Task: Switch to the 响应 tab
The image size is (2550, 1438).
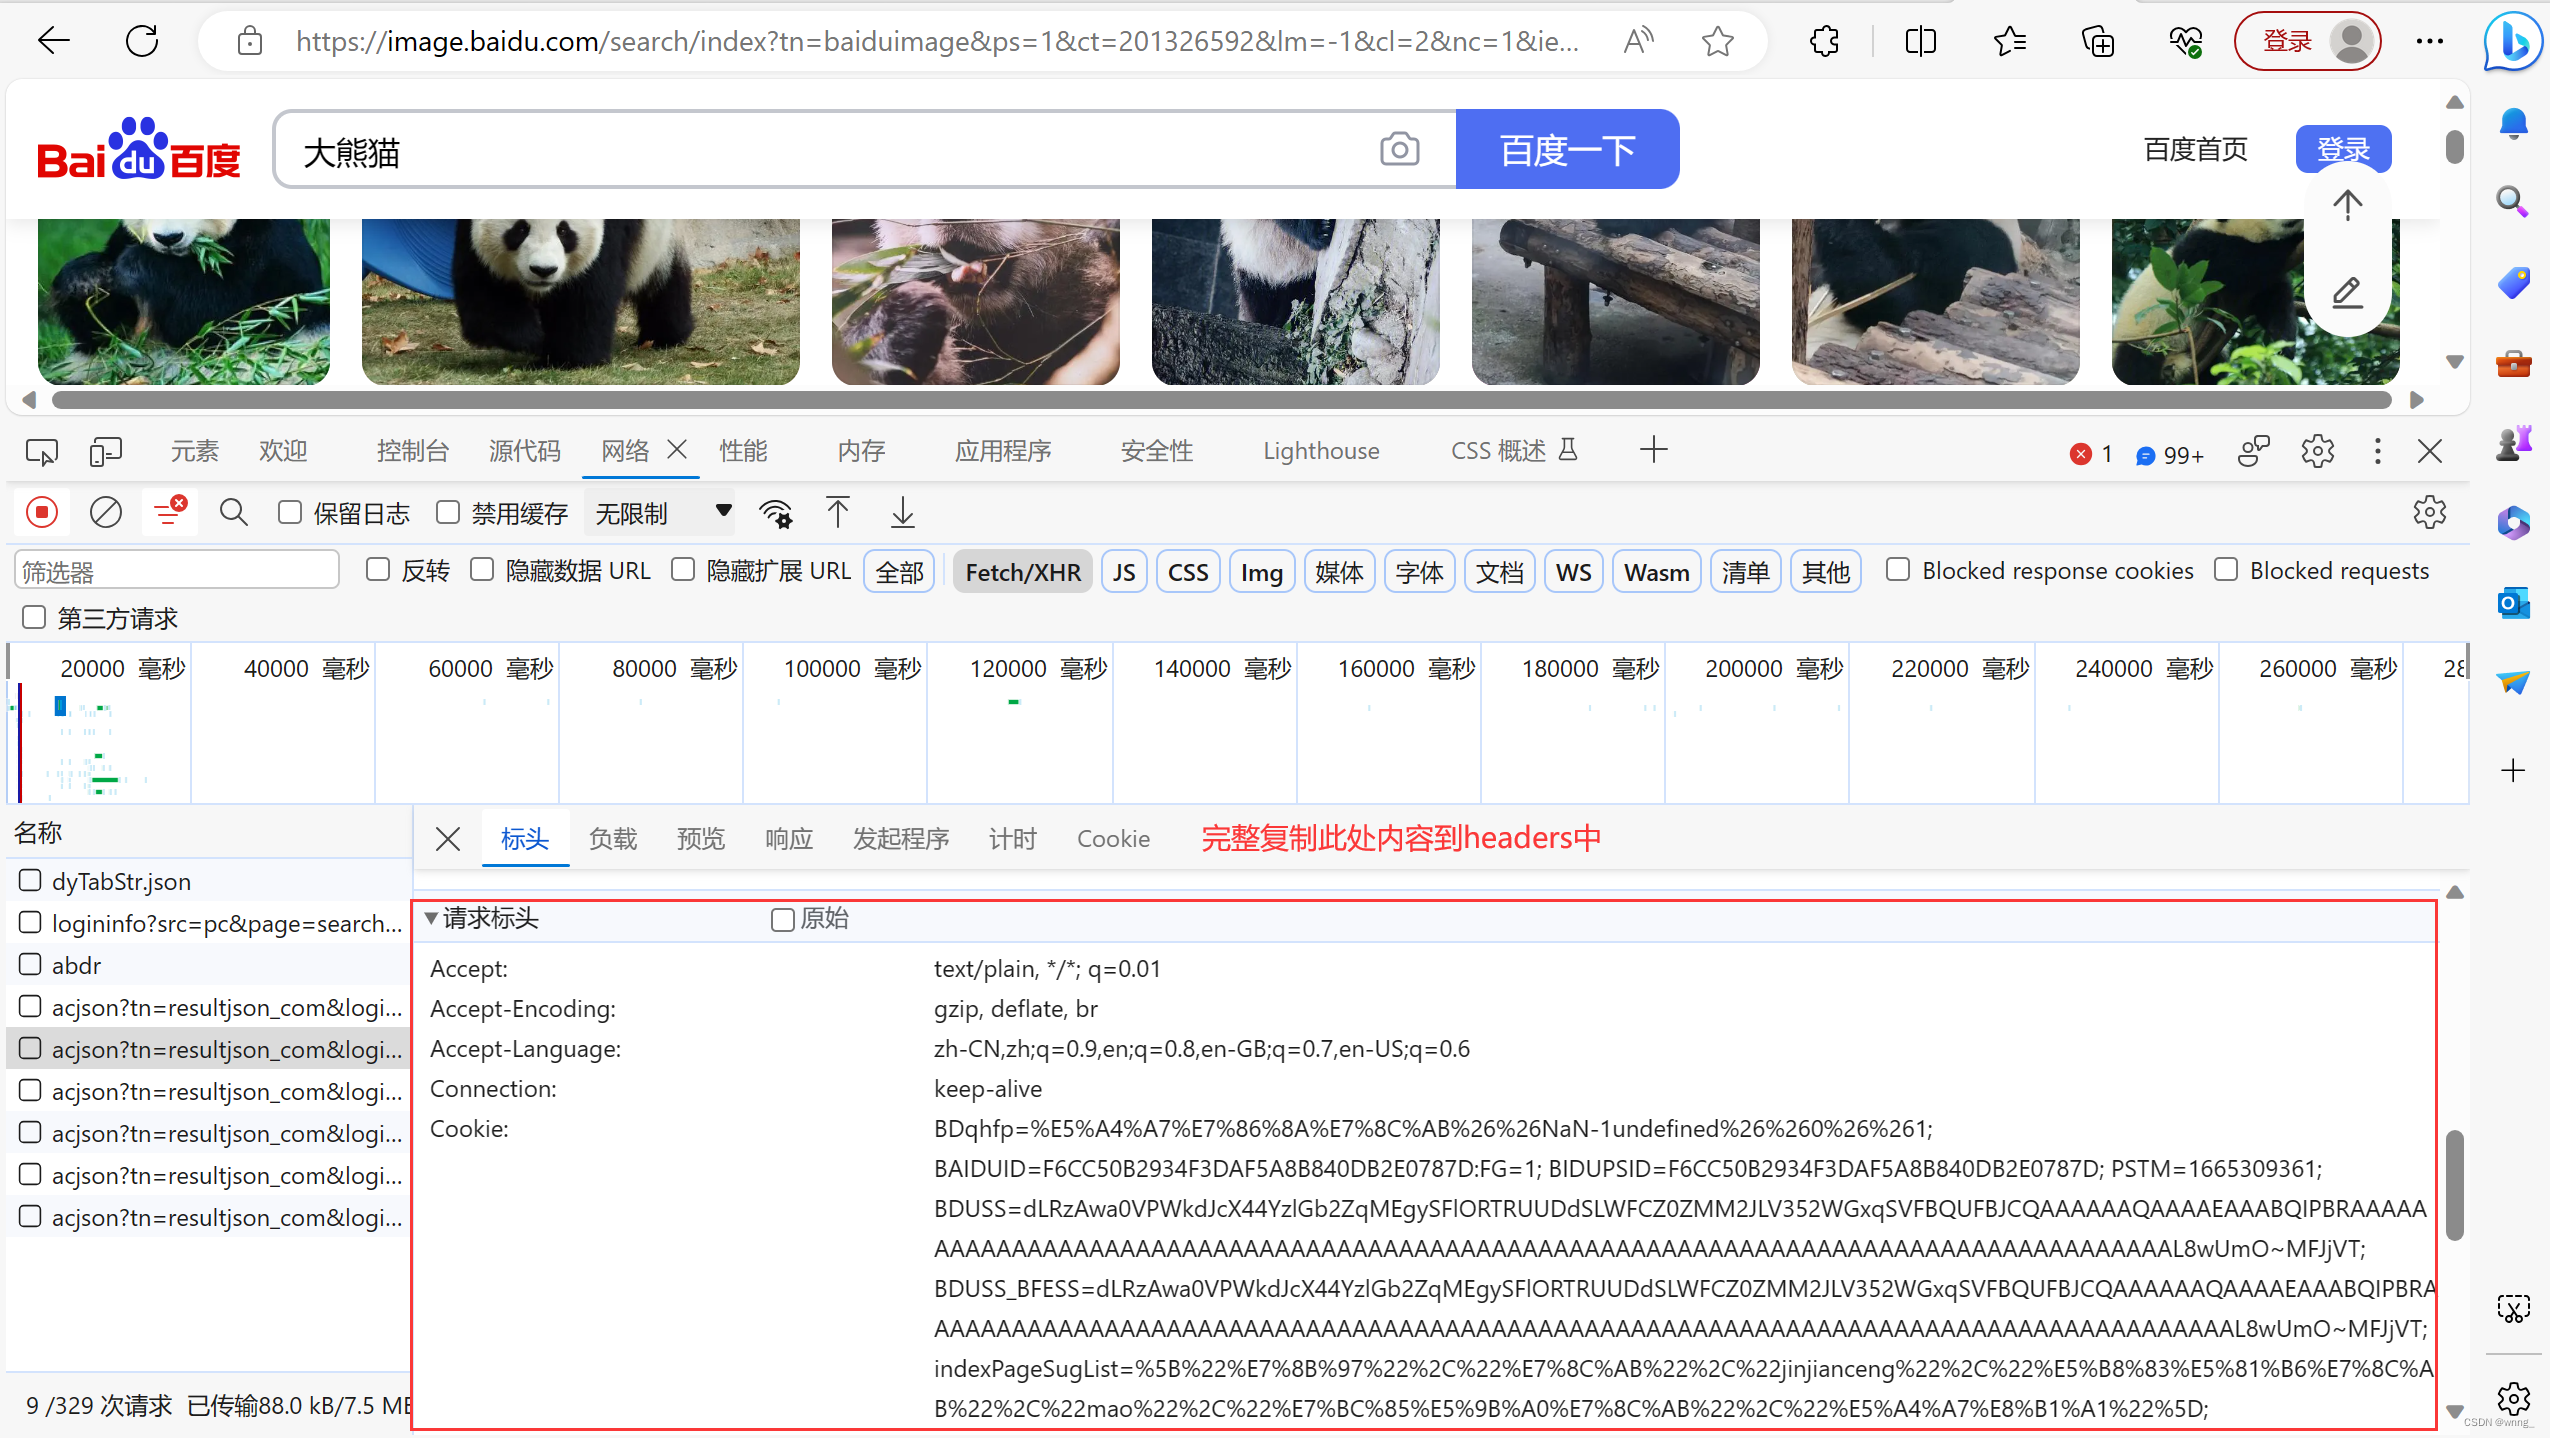Action: (788, 839)
